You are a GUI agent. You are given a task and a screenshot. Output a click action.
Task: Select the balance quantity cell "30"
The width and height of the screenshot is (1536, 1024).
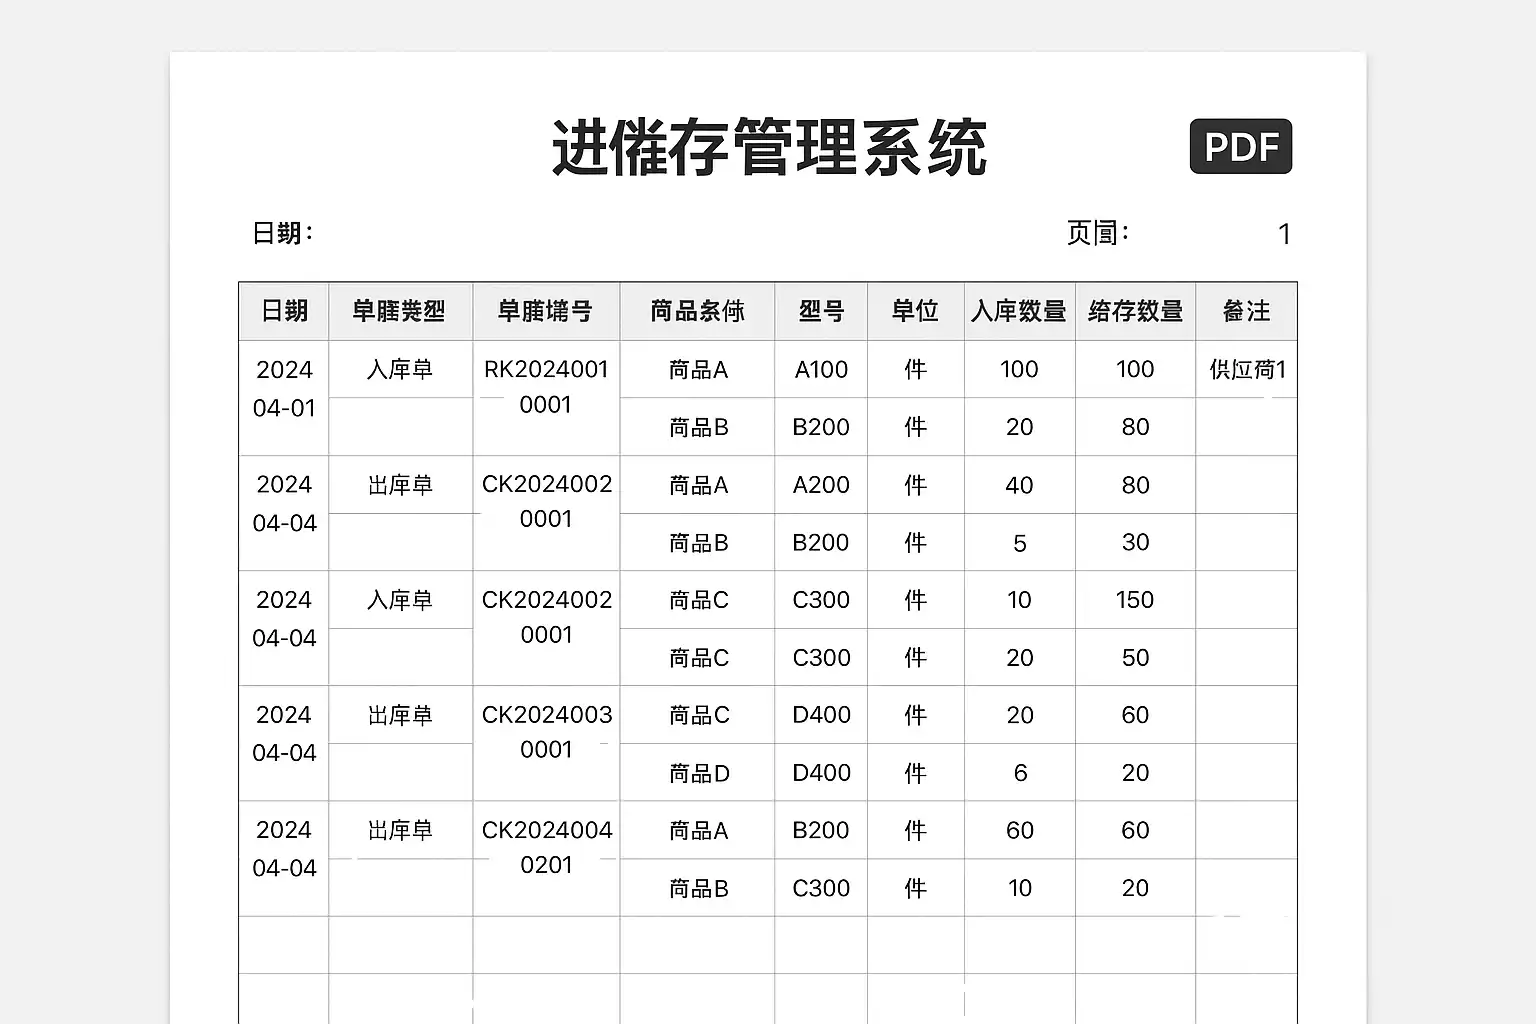[x=1135, y=542]
